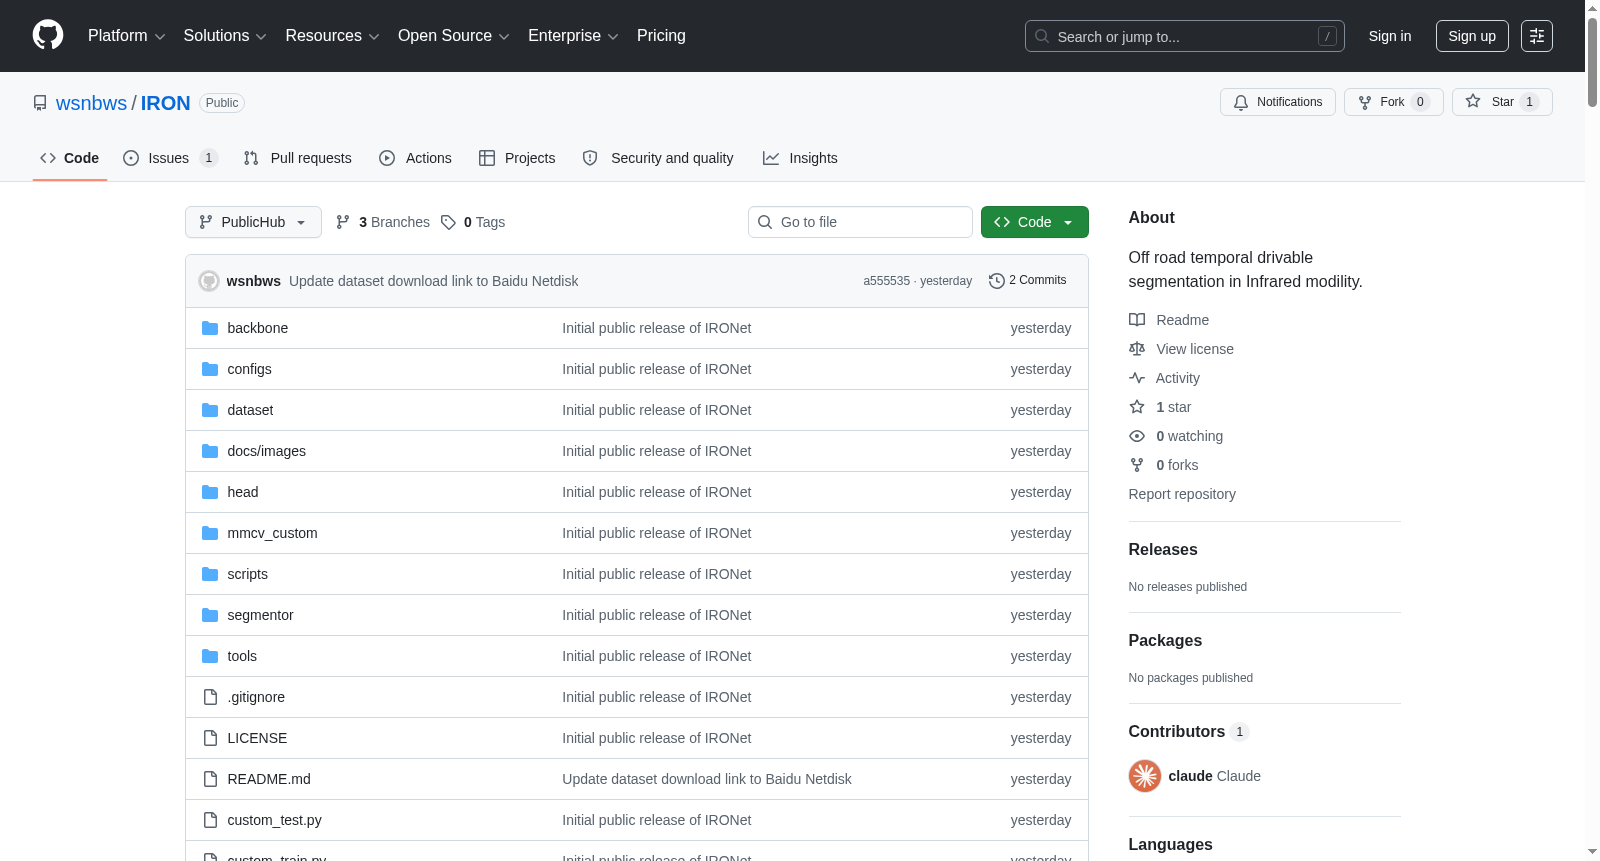Open the mmcv_custom folder name
Image resolution: width=1600 pixels, height=861 pixels.
[x=272, y=533]
